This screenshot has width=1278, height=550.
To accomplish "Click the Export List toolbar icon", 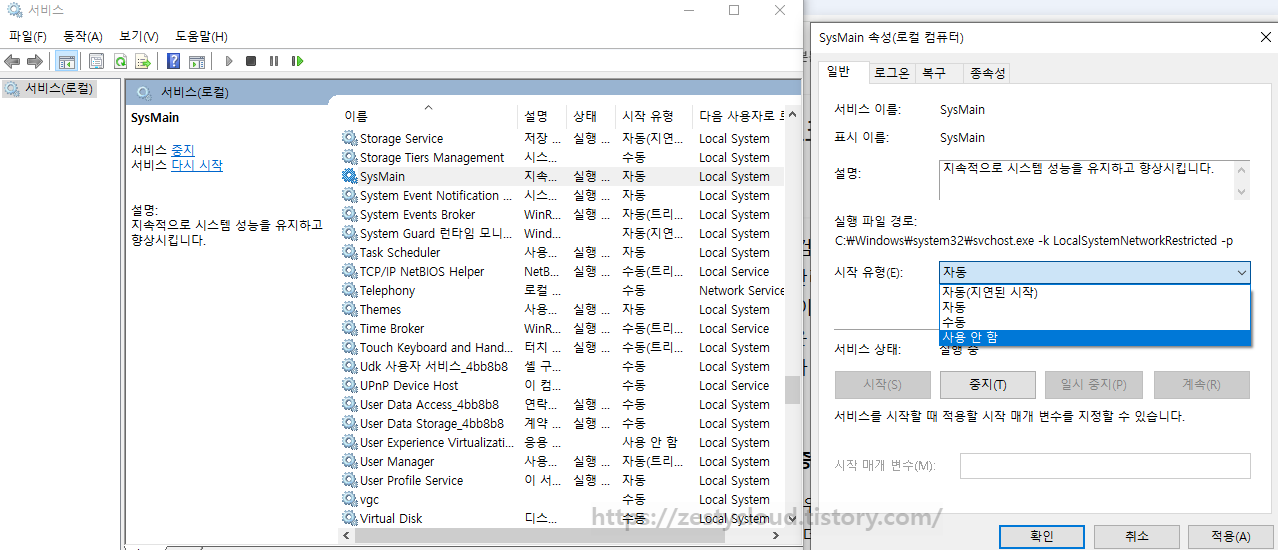I will tap(143, 61).
